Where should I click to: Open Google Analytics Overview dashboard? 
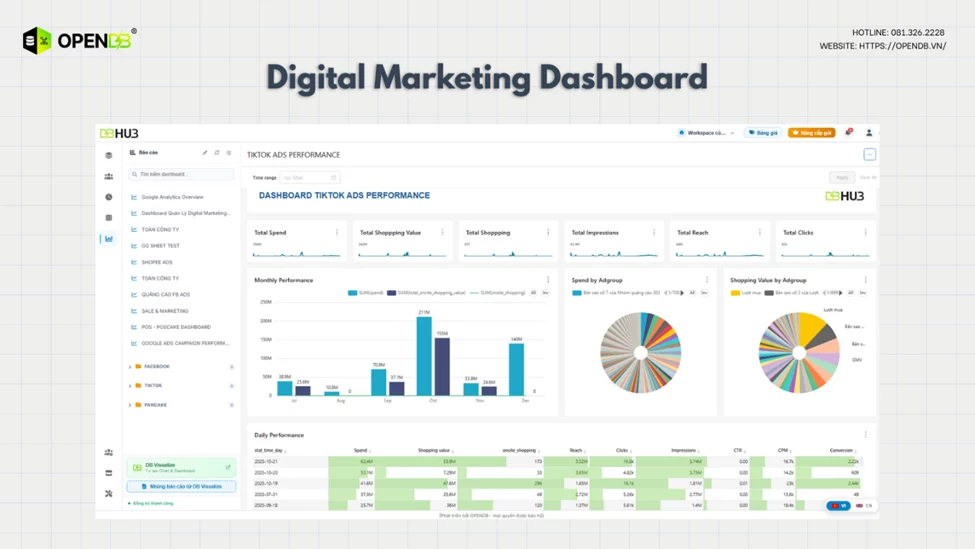[x=172, y=197]
